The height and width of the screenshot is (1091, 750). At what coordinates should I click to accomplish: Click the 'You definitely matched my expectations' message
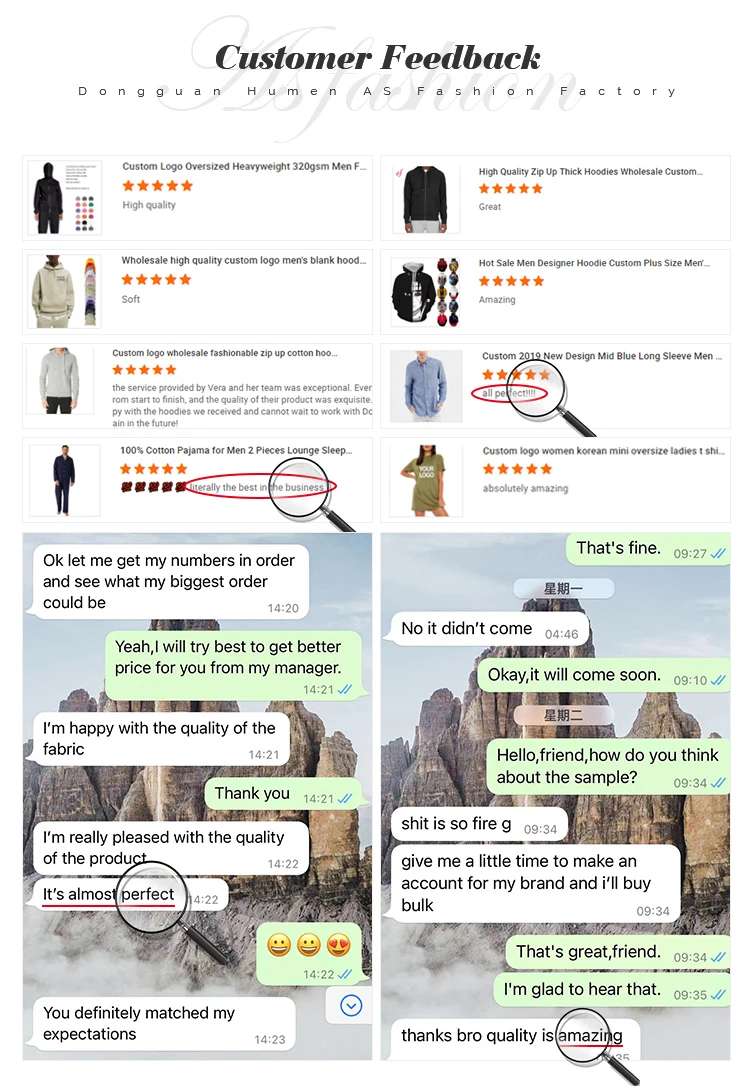(x=164, y=1024)
